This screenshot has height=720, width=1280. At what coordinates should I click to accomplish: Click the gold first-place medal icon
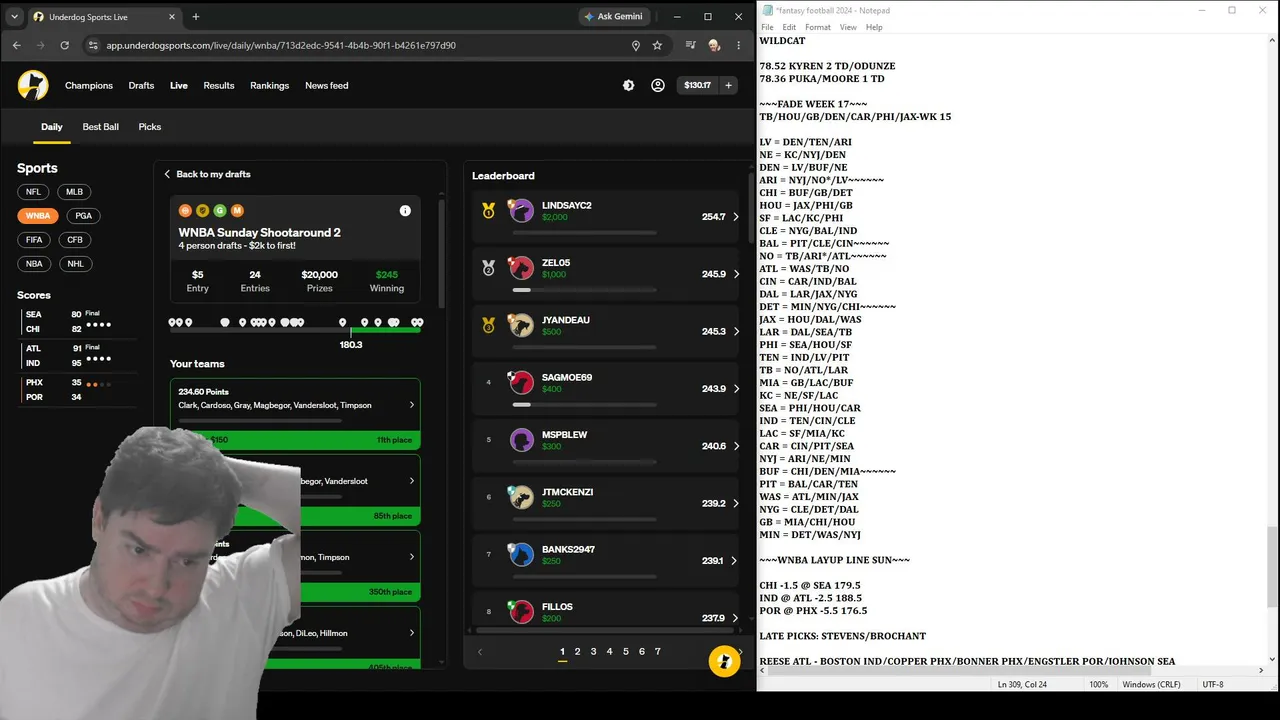pyautogui.click(x=489, y=211)
